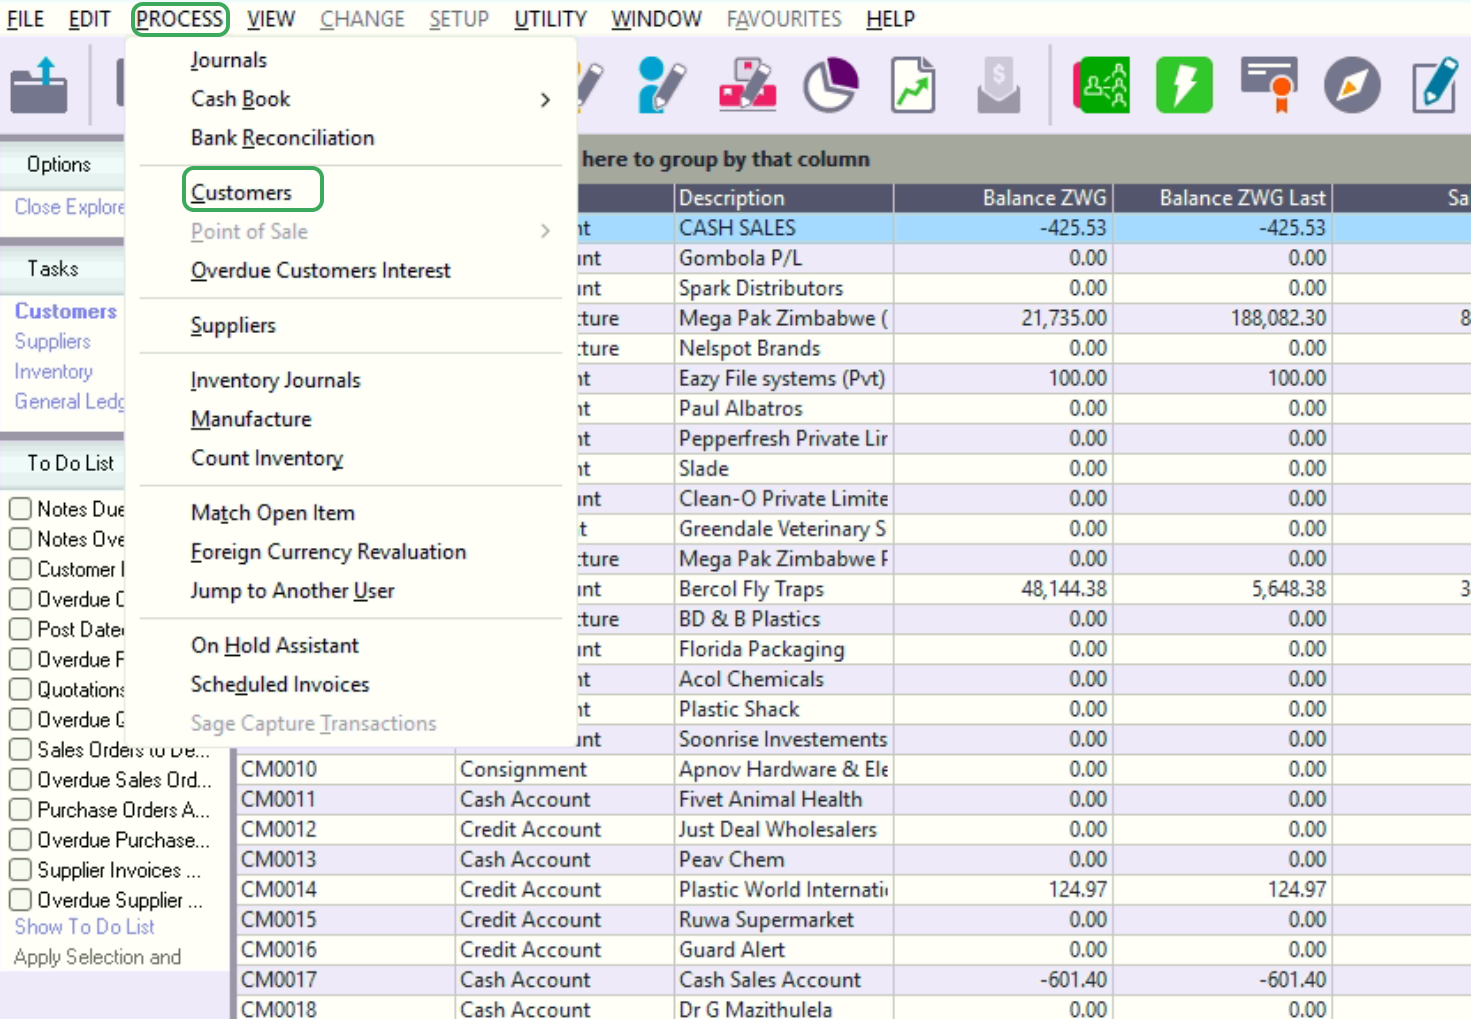The height and width of the screenshot is (1019, 1471).
Task: Choose Overdue Customers Interest
Action: click(x=320, y=270)
